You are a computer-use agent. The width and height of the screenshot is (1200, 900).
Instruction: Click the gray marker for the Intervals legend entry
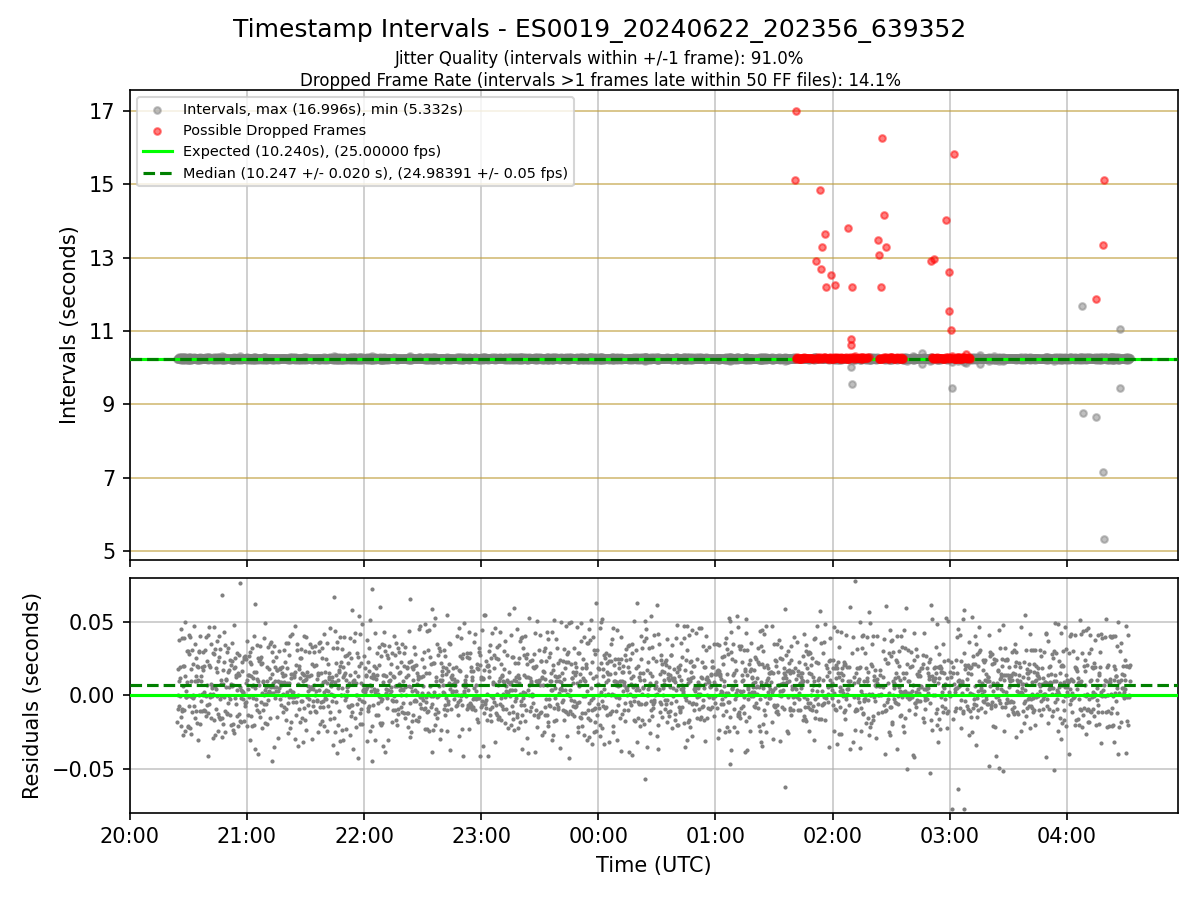157,109
